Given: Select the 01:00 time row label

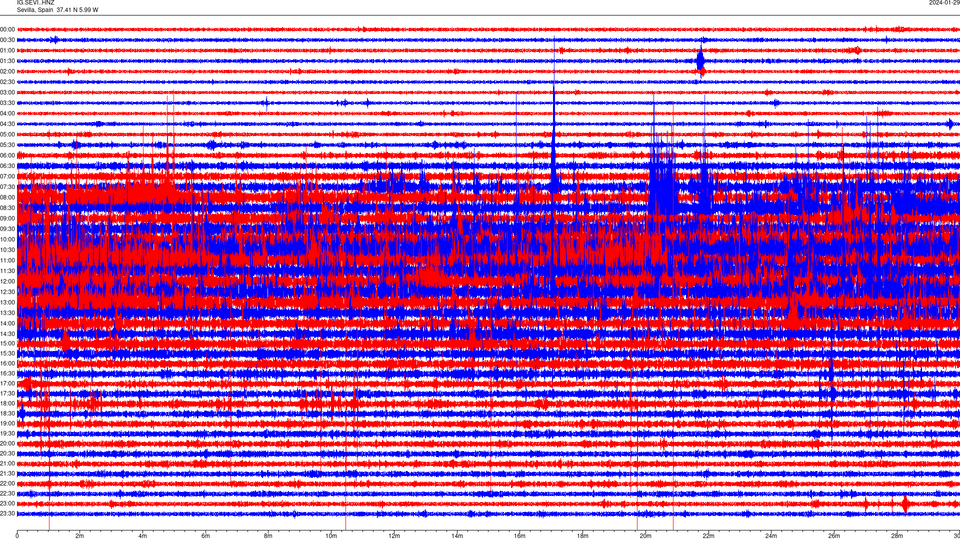Looking at the screenshot, I should point(7,50).
